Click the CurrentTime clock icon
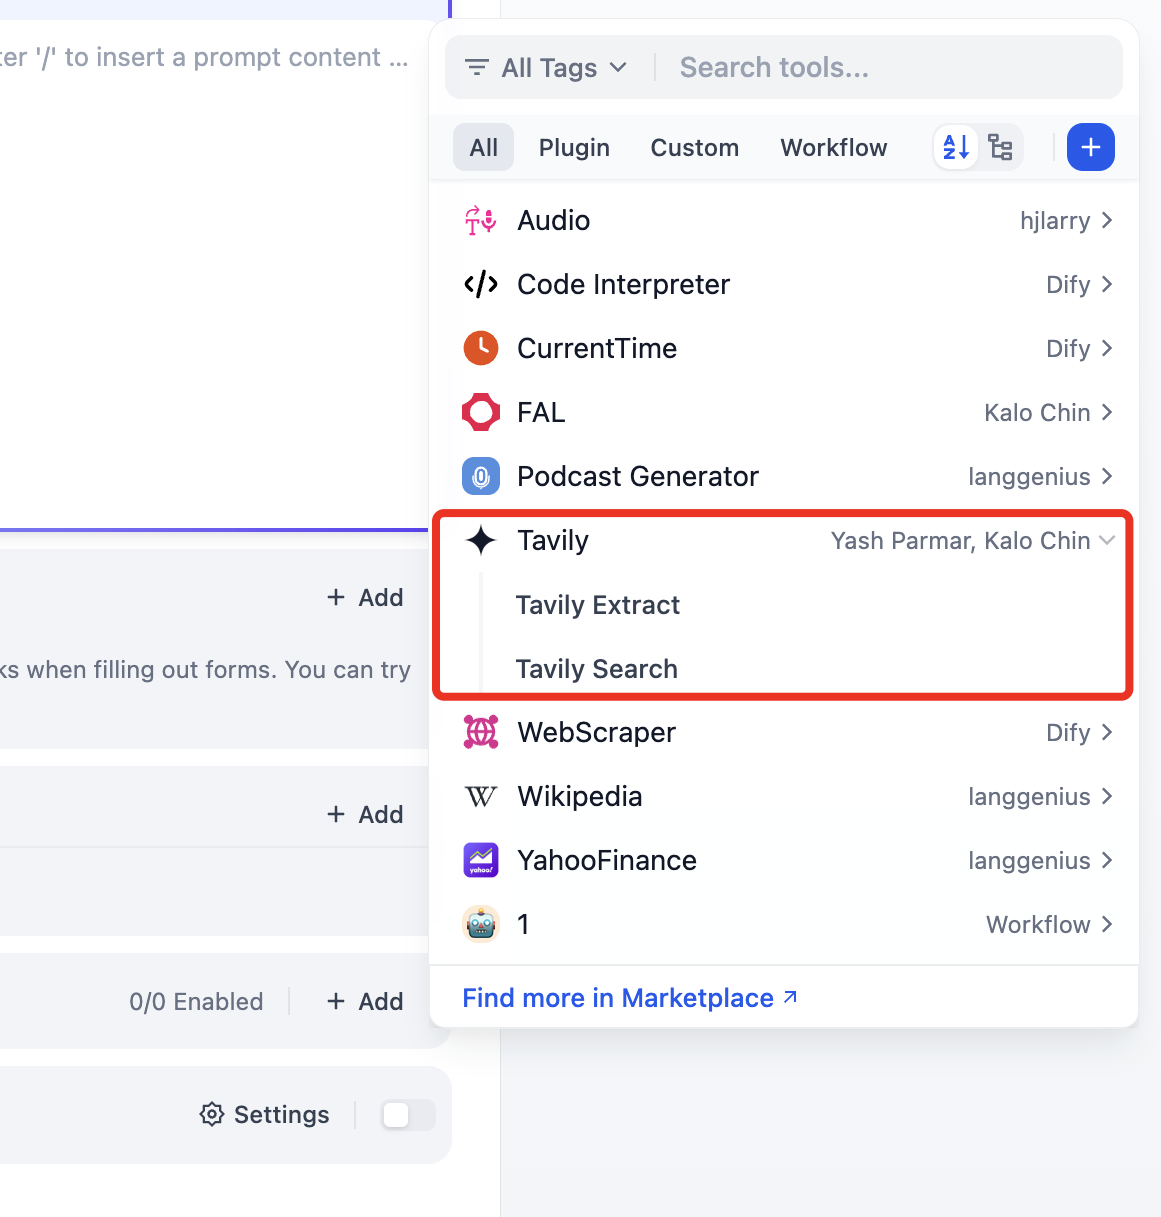 tap(481, 348)
